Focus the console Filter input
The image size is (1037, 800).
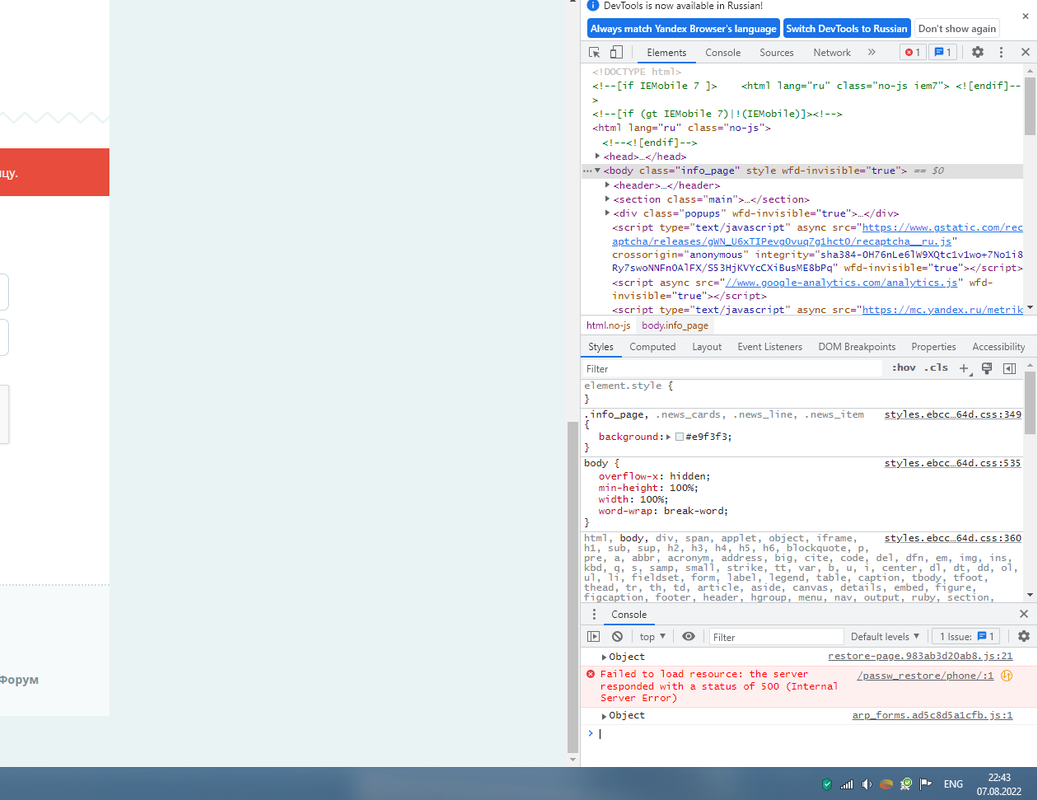coord(776,637)
